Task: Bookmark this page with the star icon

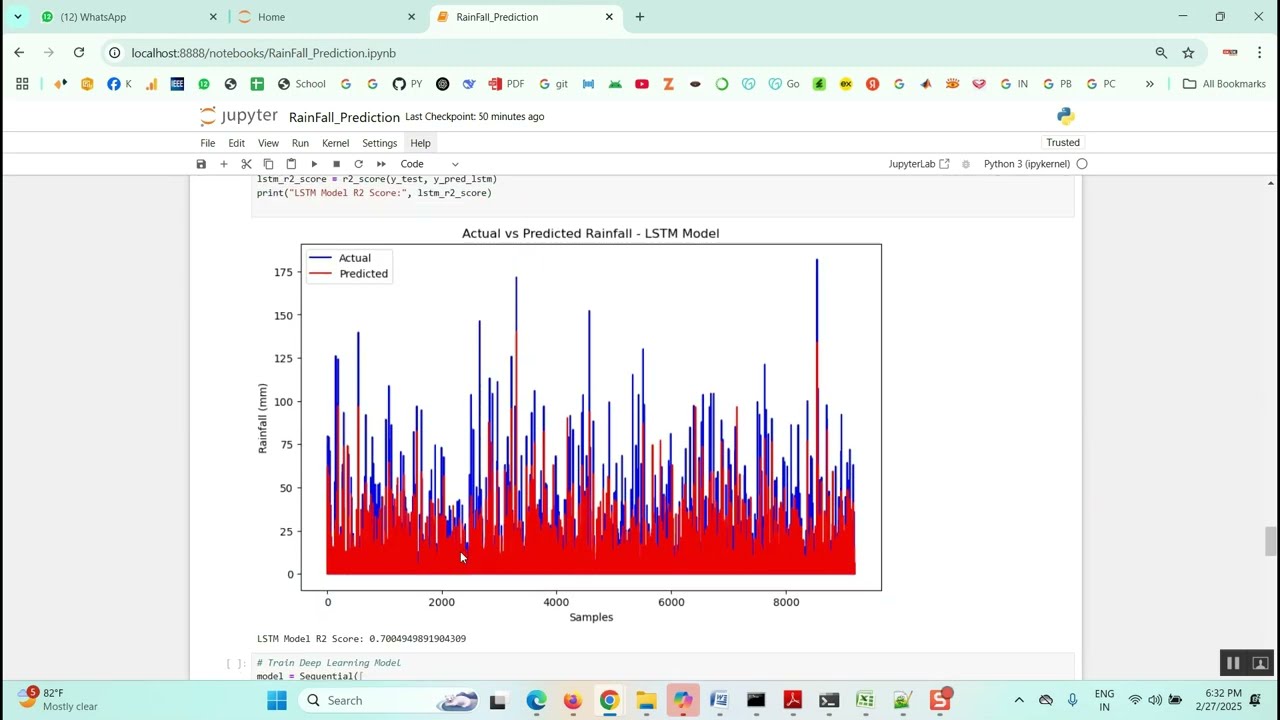Action: (1188, 53)
